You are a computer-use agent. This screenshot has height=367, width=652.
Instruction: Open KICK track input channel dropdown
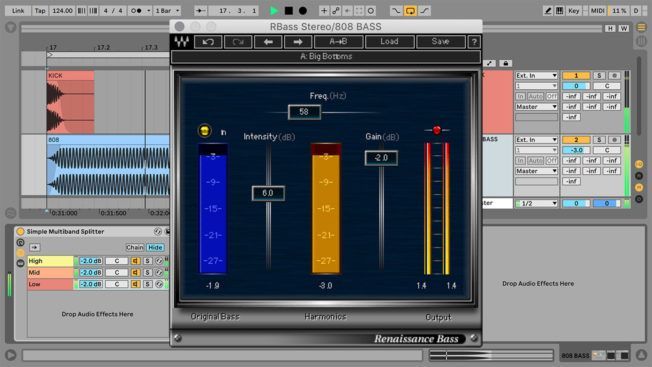(x=536, y=86)
